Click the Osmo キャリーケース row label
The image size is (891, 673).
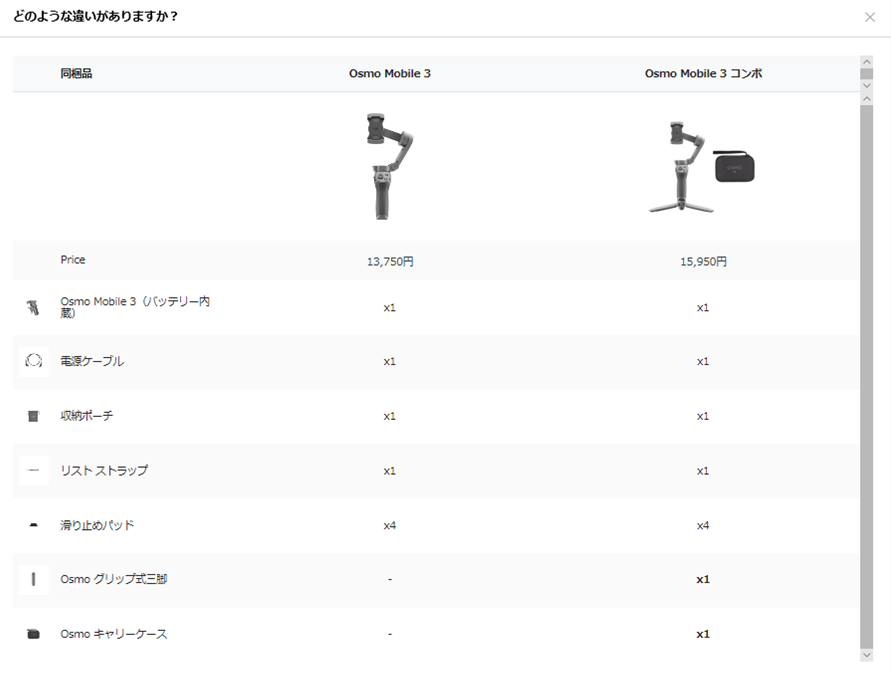point(114,634)
